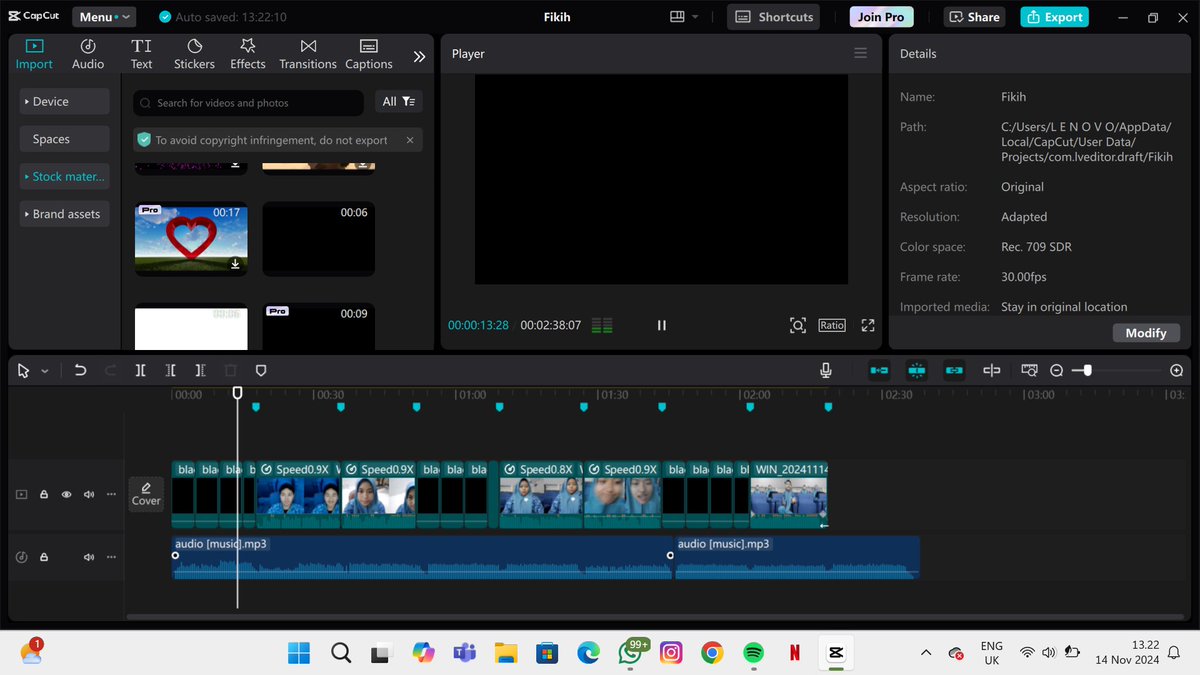Focus the search for videos and photos field
Screen dimensions: 1200x675
click(248, 103)
